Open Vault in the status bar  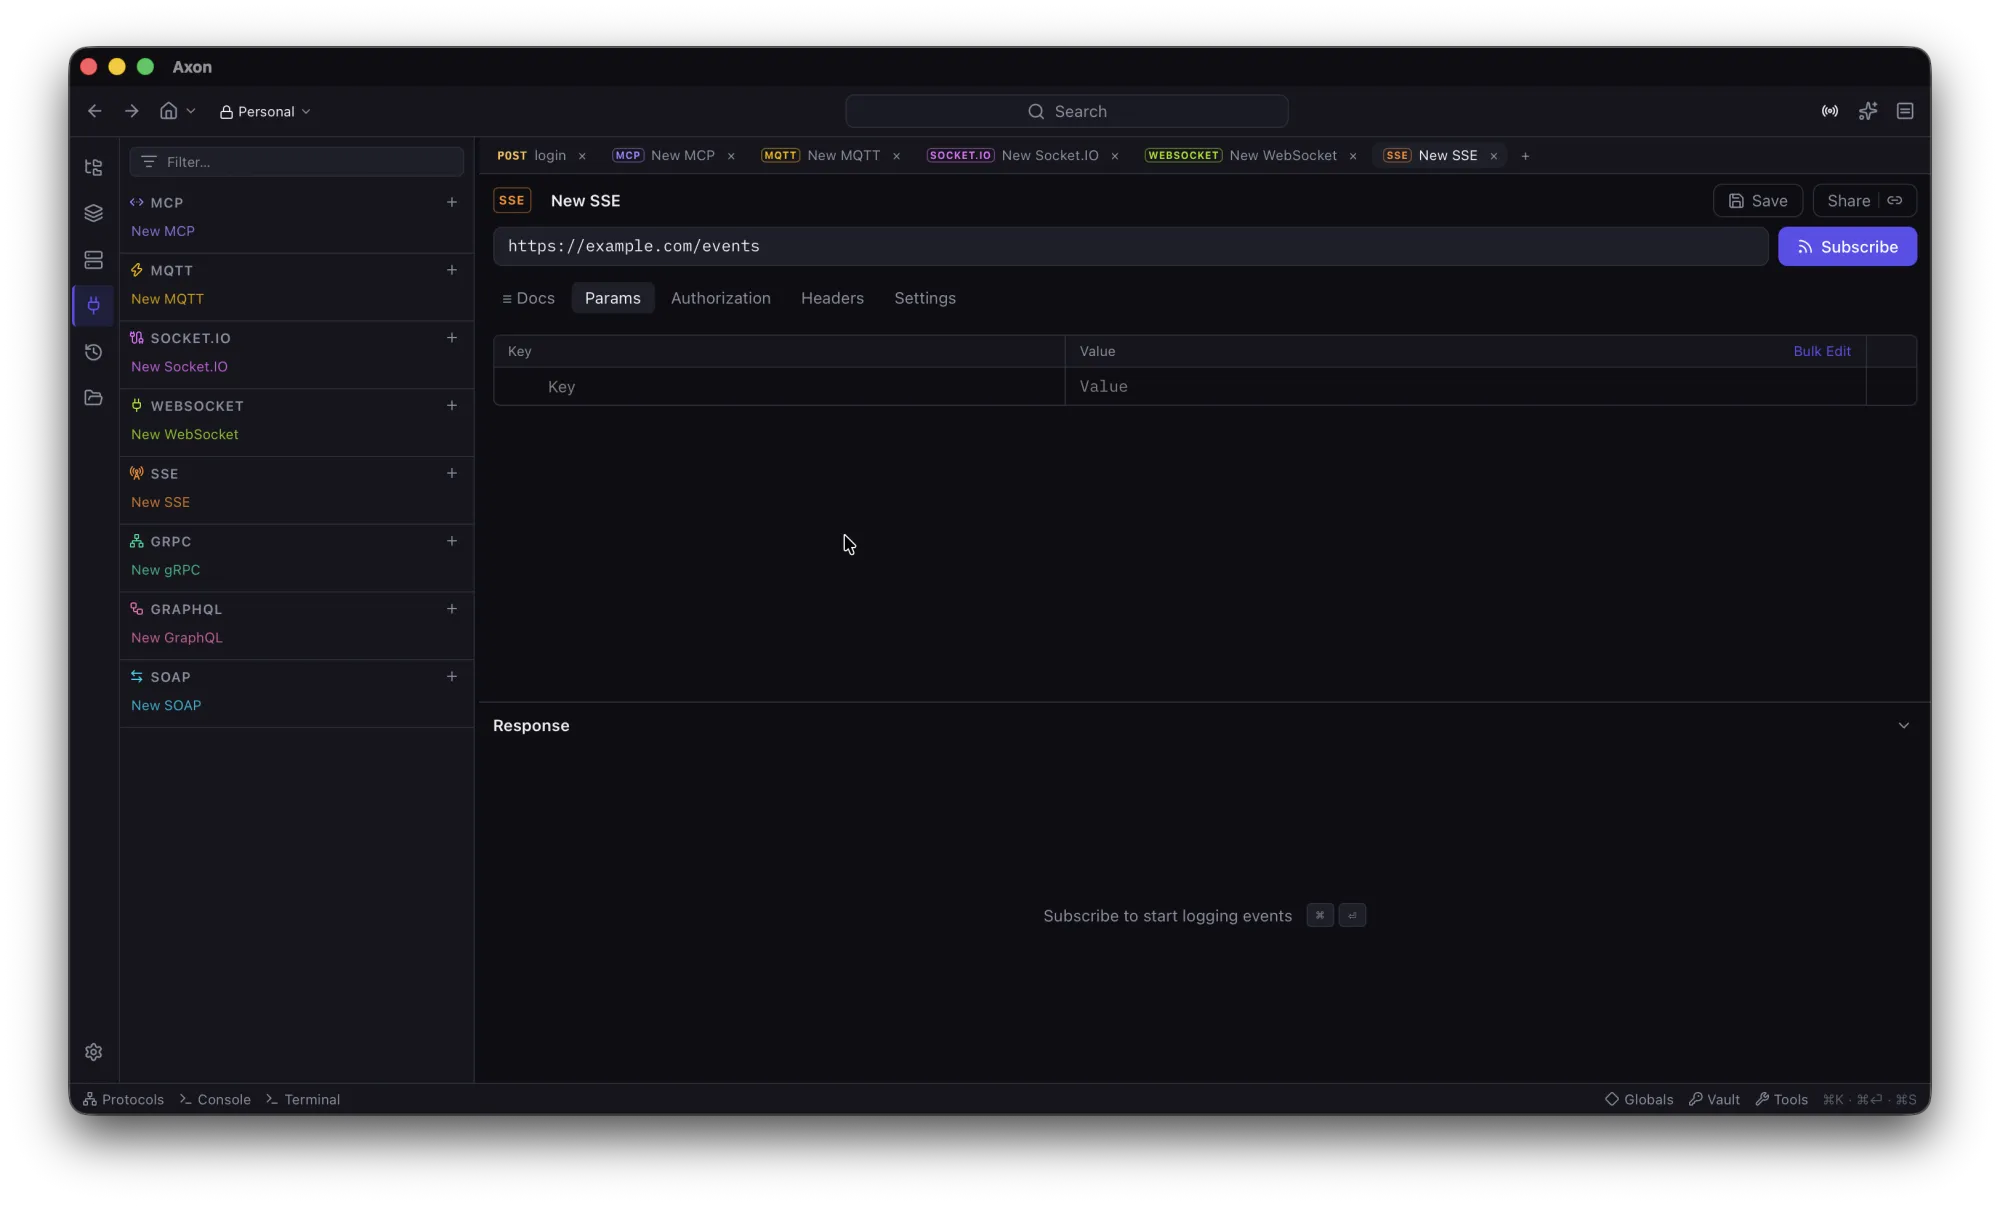(1714, 1099)
